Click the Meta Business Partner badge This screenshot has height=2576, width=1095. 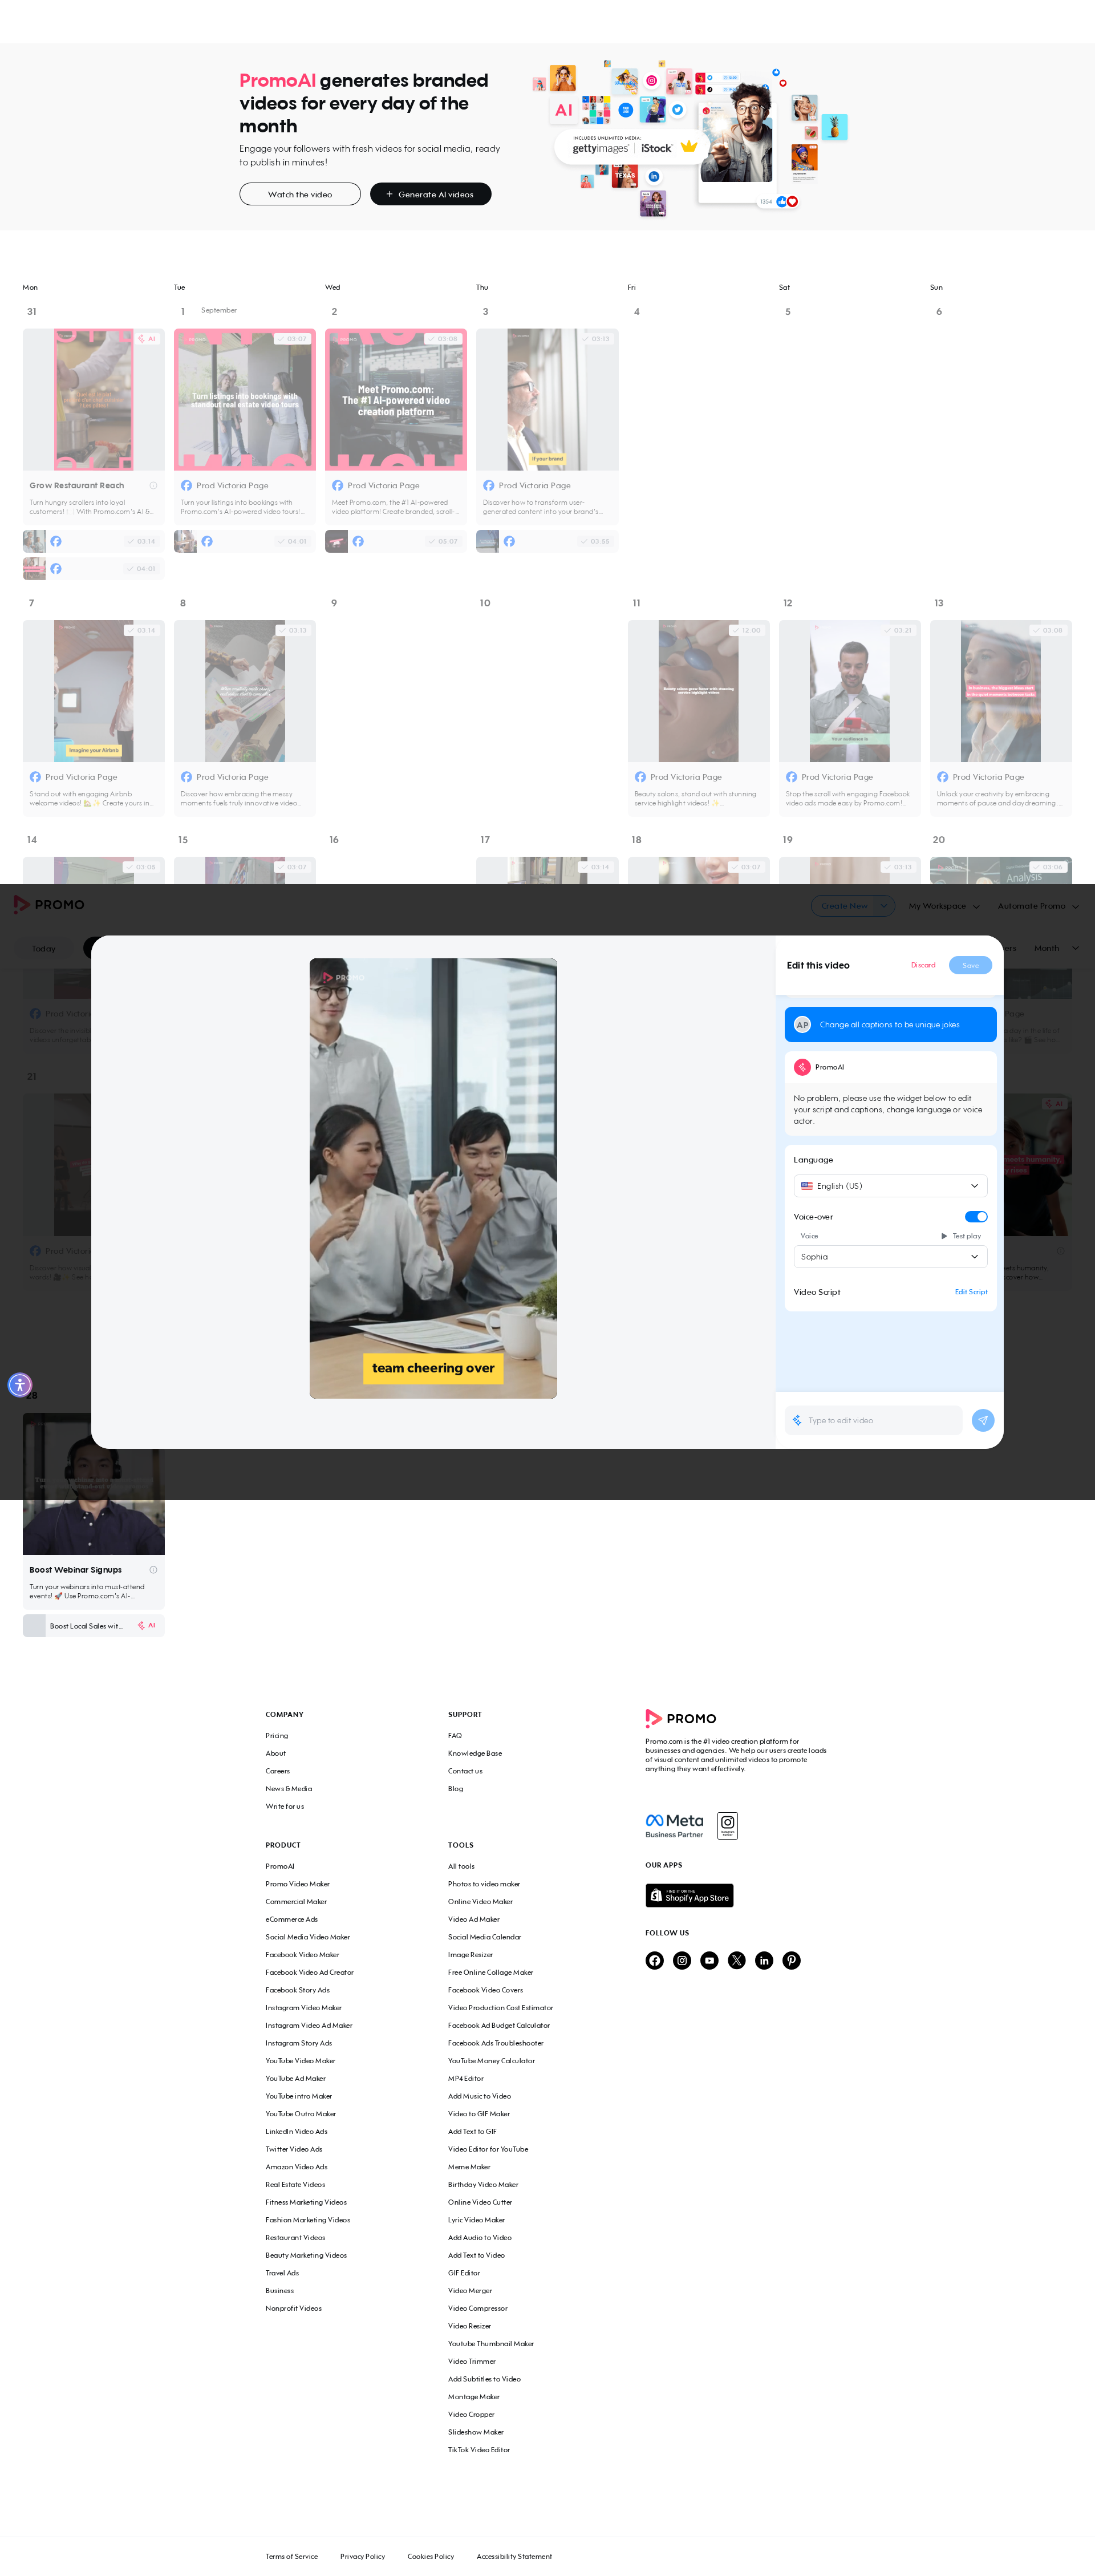675,1826
